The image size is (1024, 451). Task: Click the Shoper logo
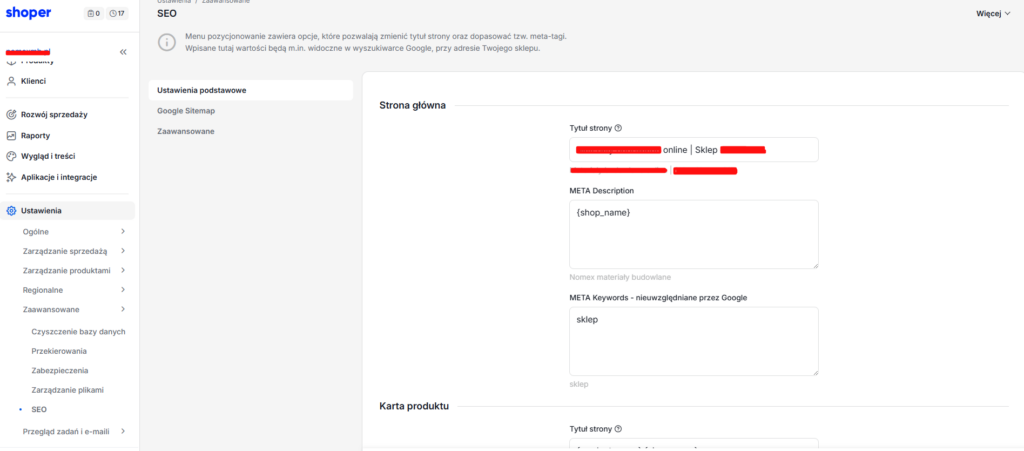28,13
